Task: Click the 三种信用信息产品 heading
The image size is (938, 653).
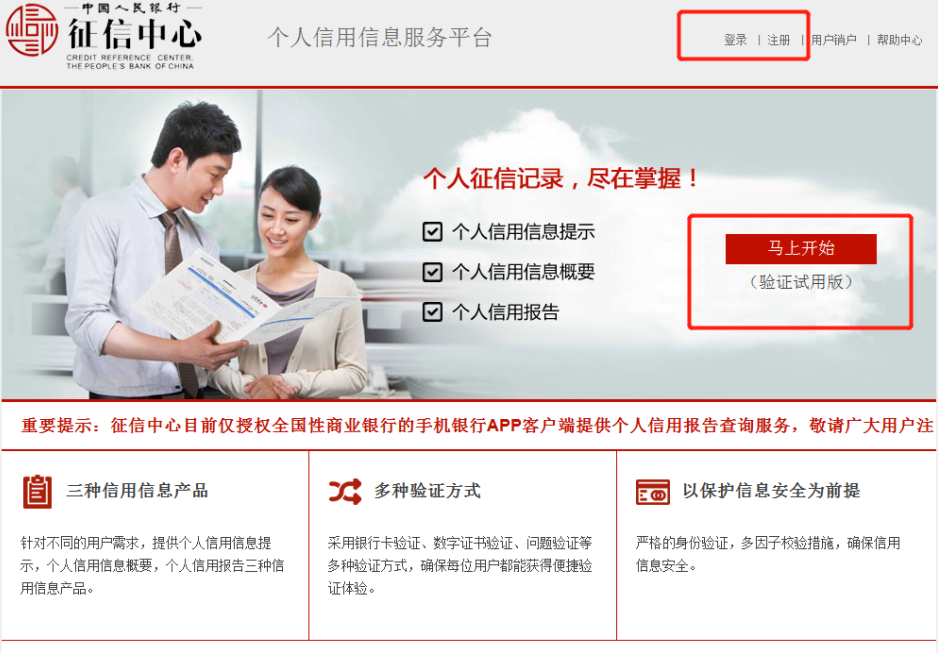Action: [138, 491]
